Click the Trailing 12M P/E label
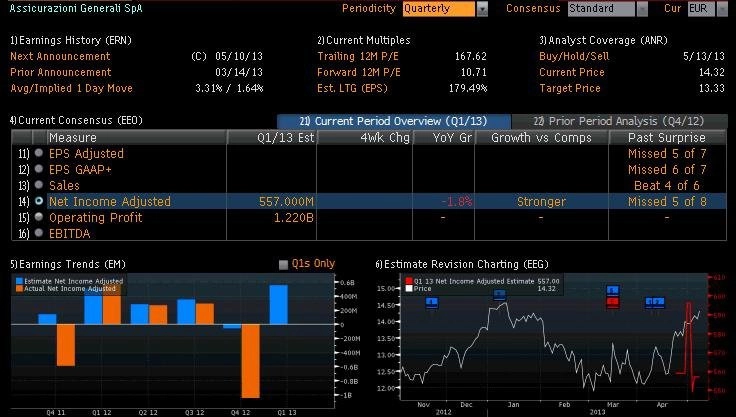 click(x=358, y=56)
